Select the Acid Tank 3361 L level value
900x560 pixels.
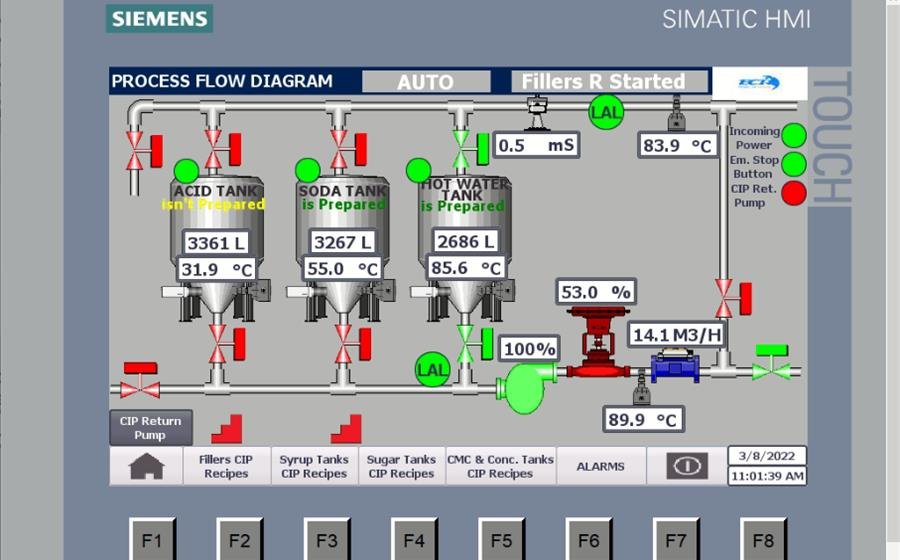click(x=216, y=243)
